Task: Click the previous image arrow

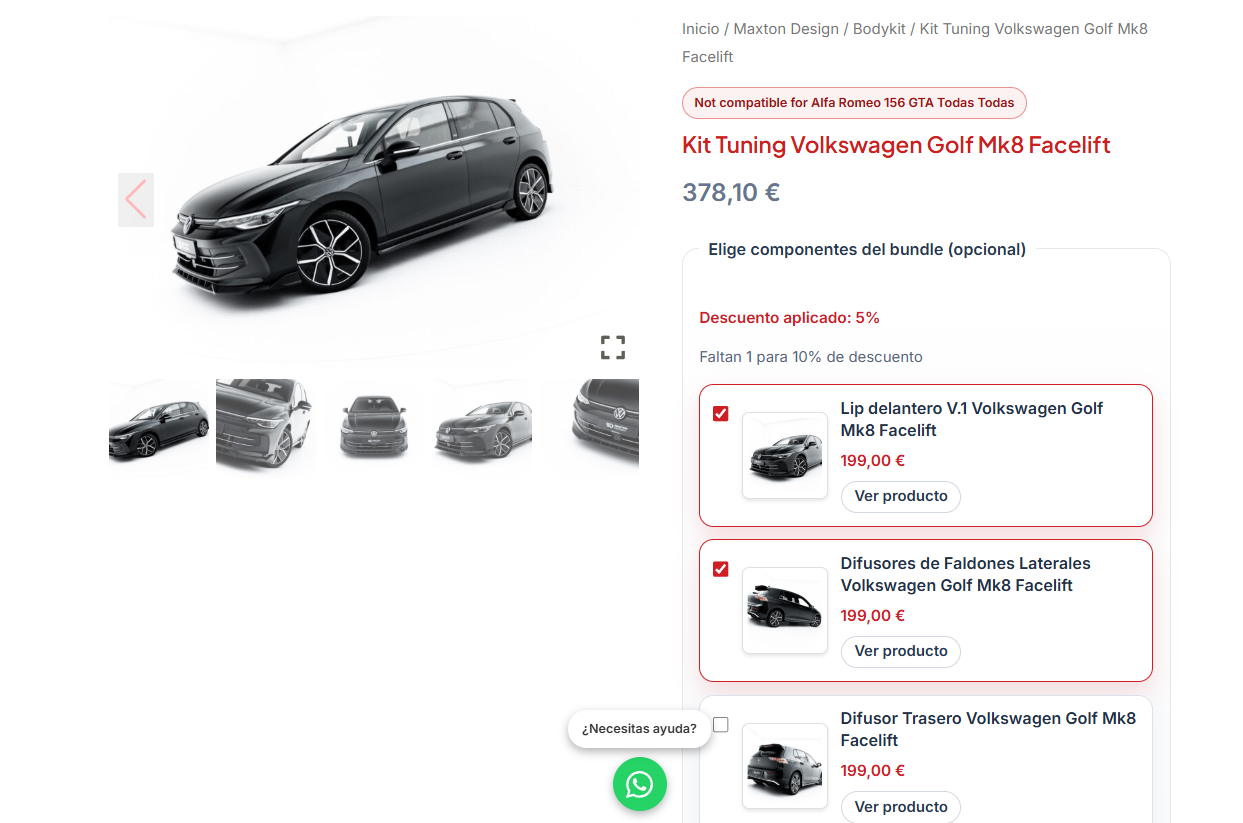Action: 136,199
